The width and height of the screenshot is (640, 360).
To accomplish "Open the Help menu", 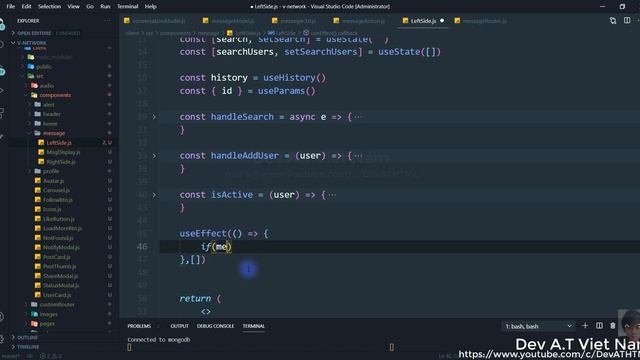I will 150,7.
